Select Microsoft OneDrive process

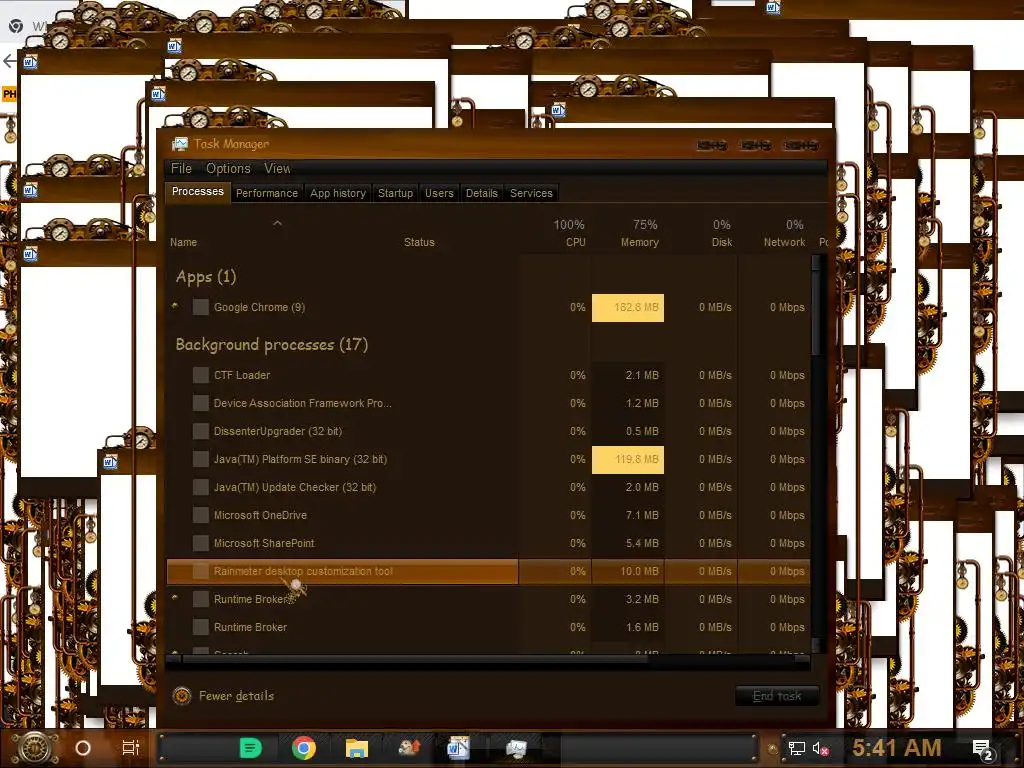(x=488, y=515)
